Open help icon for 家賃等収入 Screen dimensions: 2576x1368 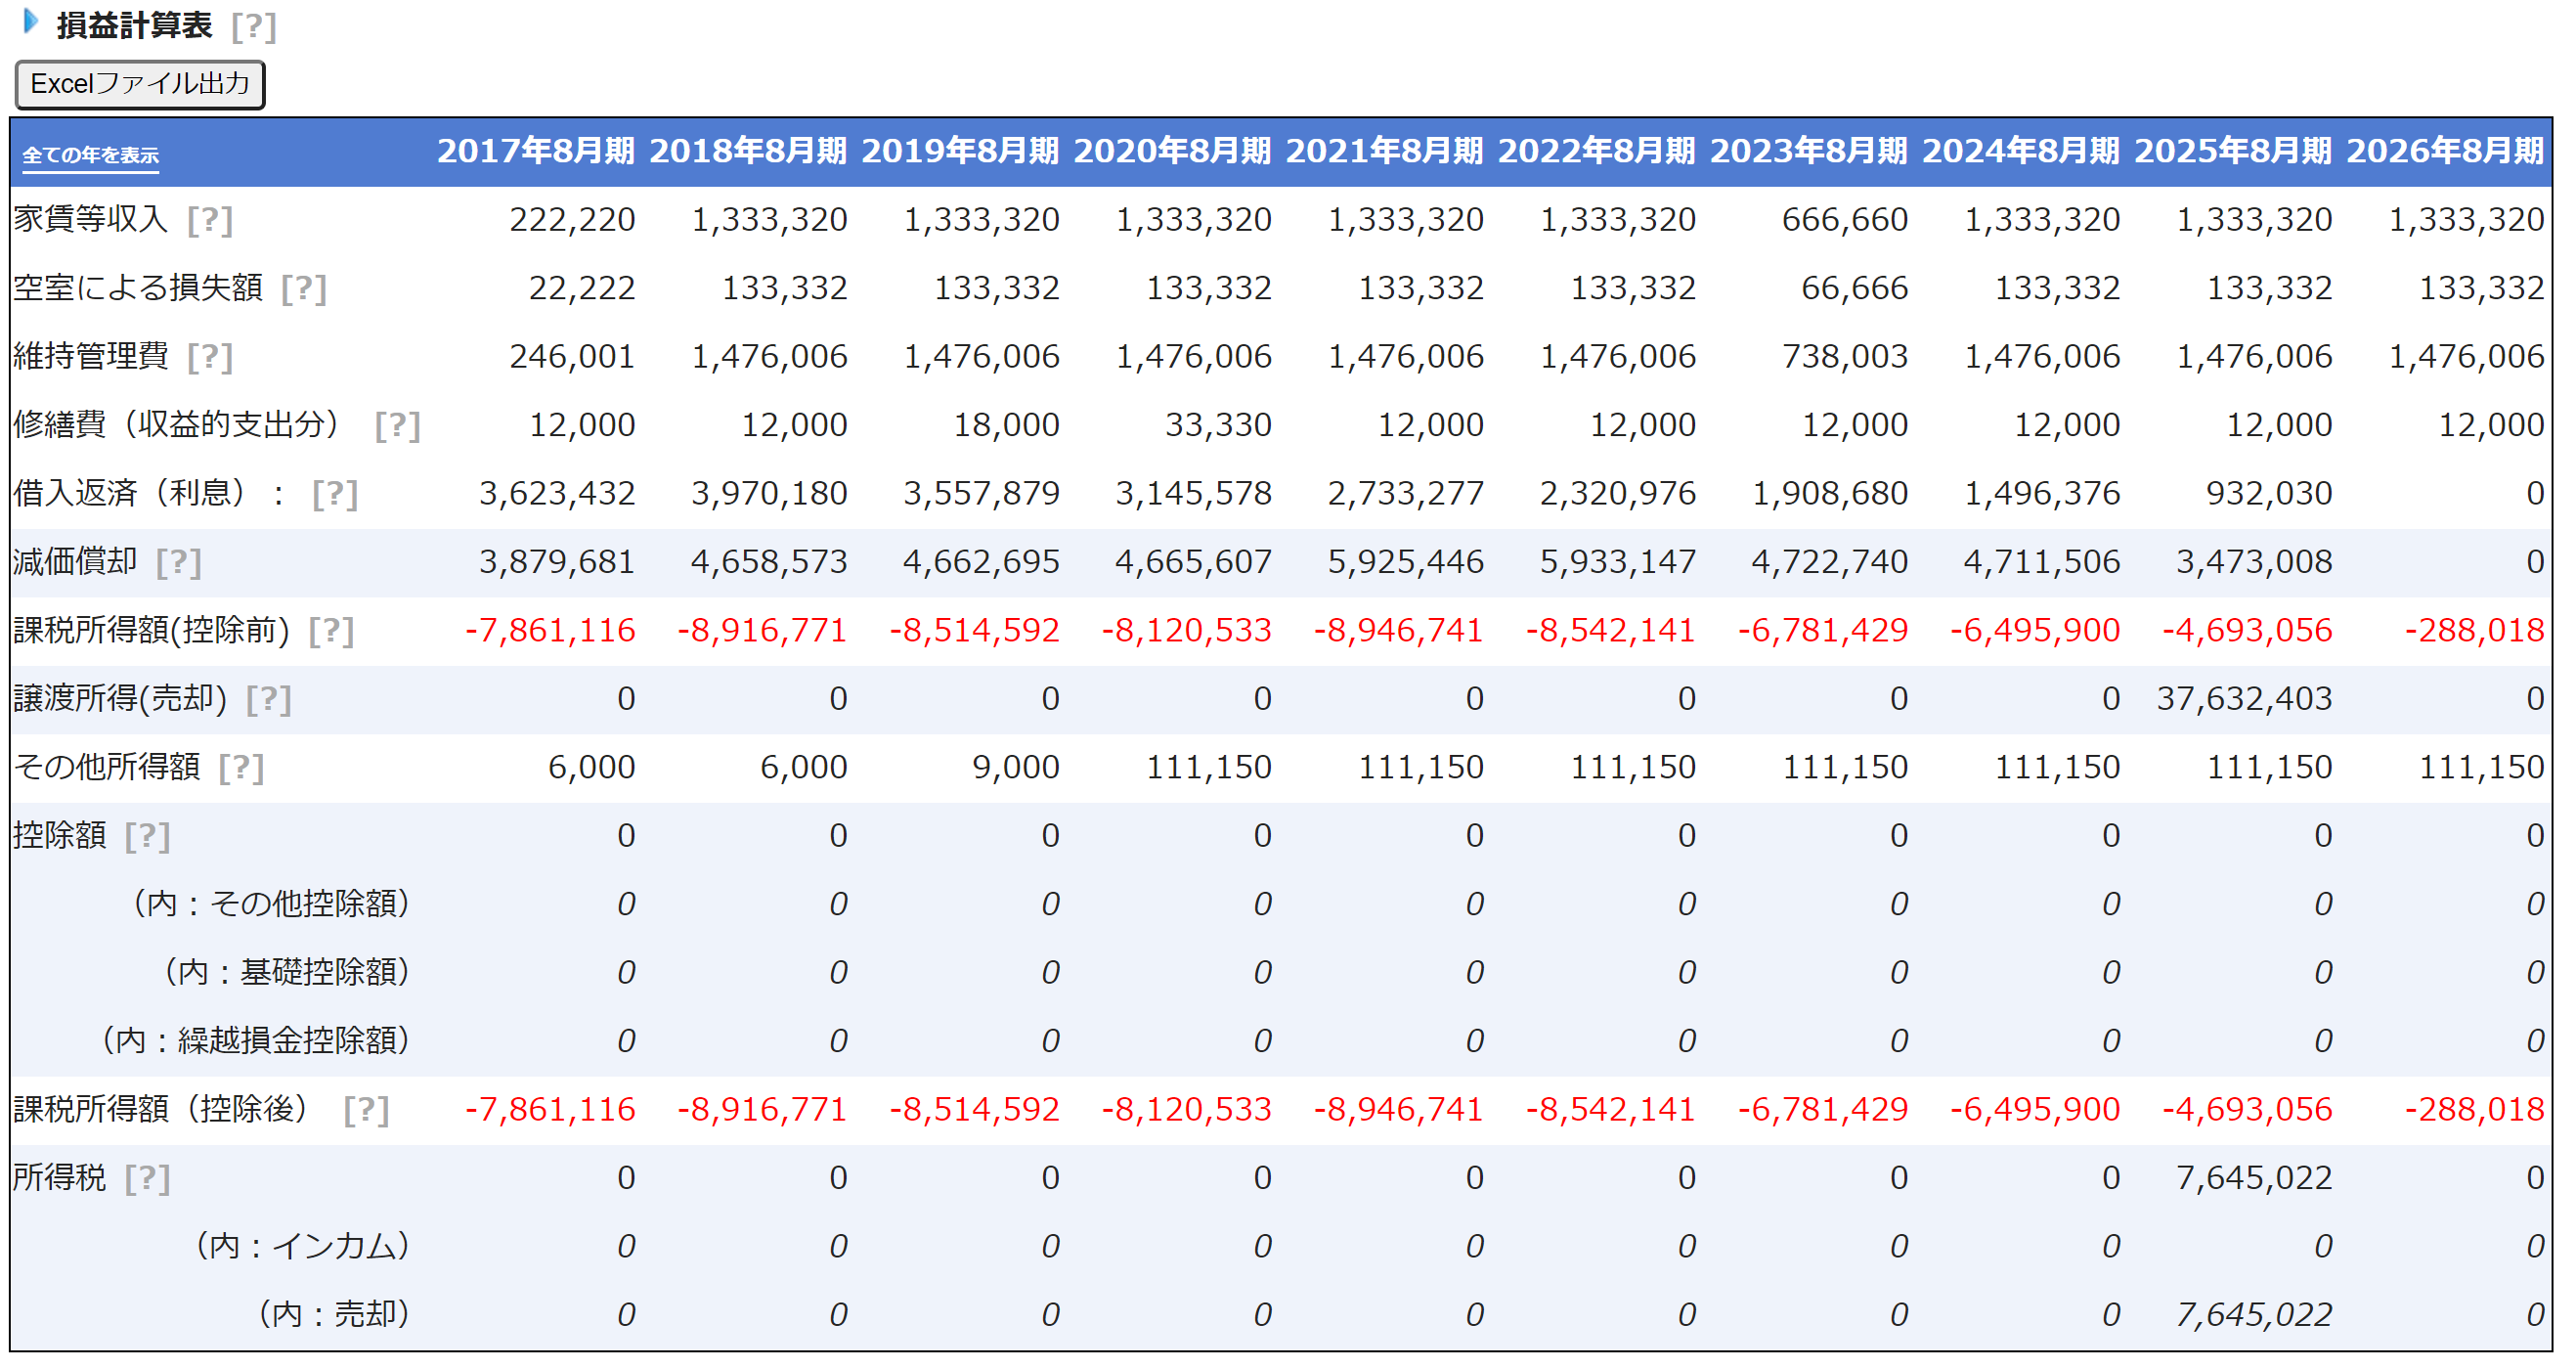click(210, 219)
